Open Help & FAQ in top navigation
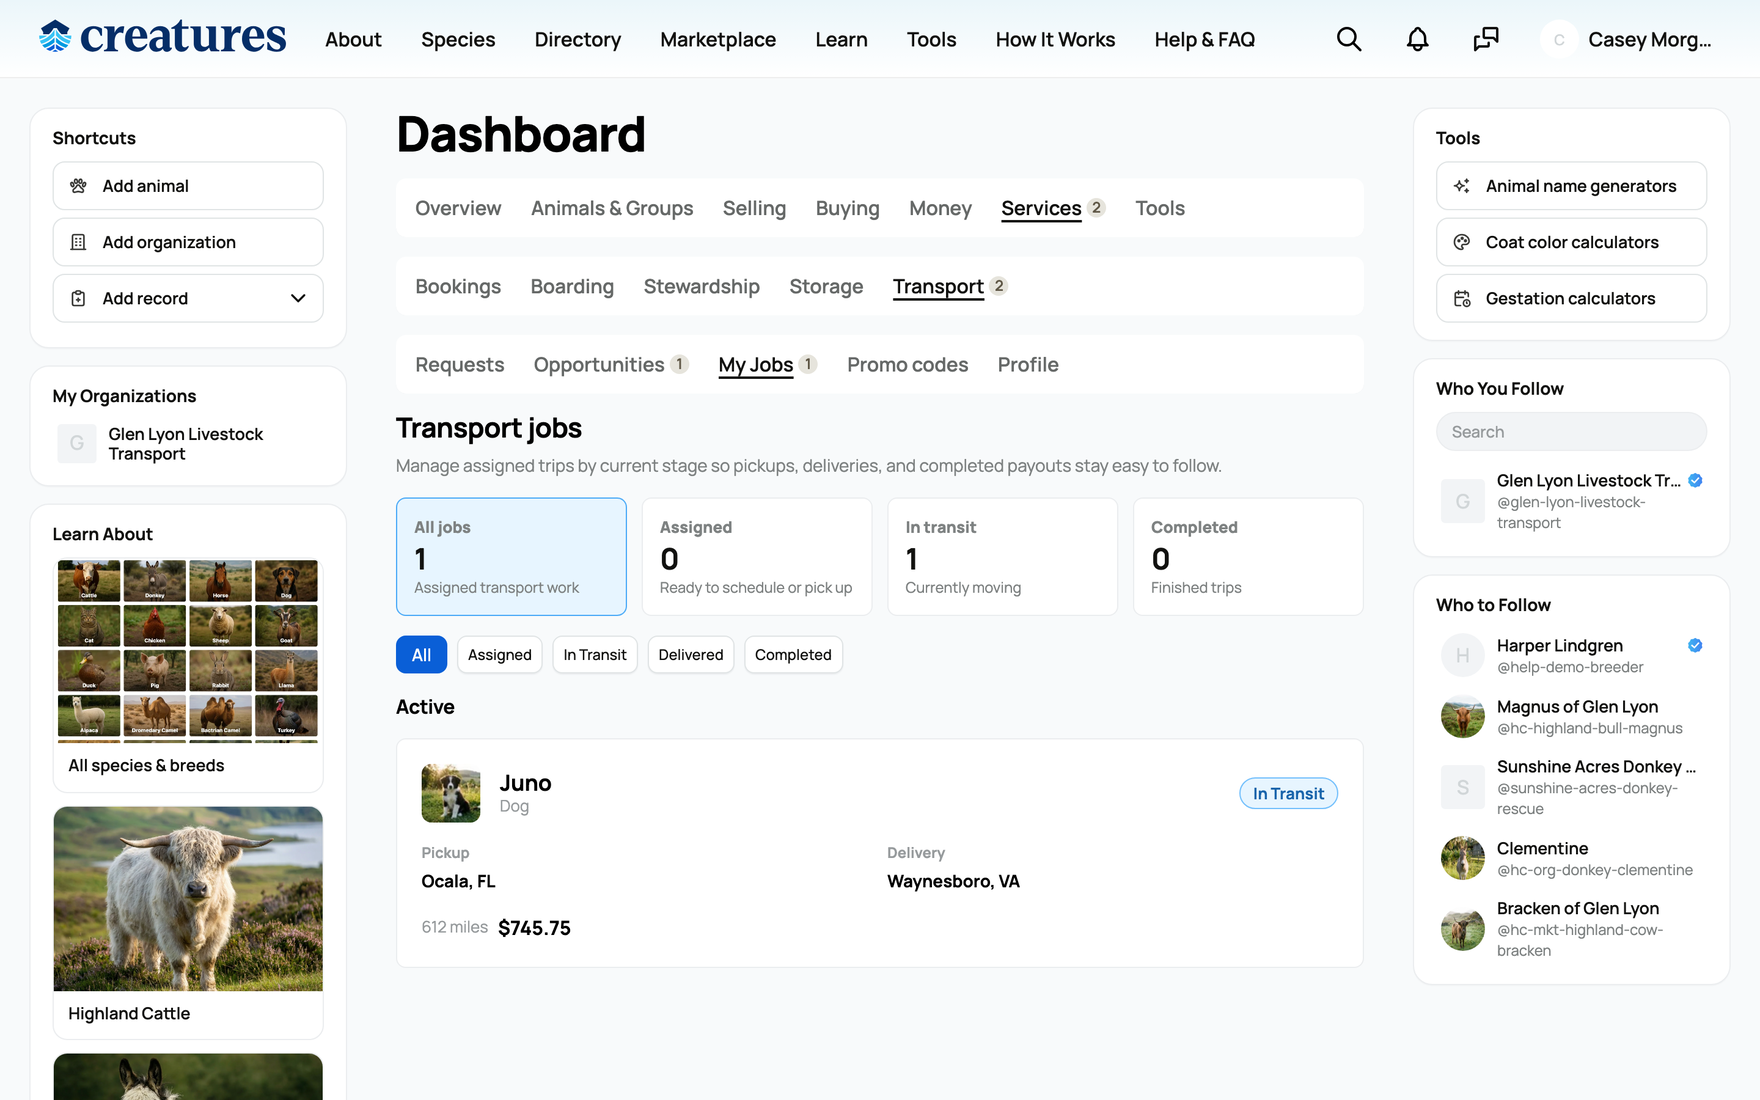The image size is (1760, 1100). coord(1204,39)
